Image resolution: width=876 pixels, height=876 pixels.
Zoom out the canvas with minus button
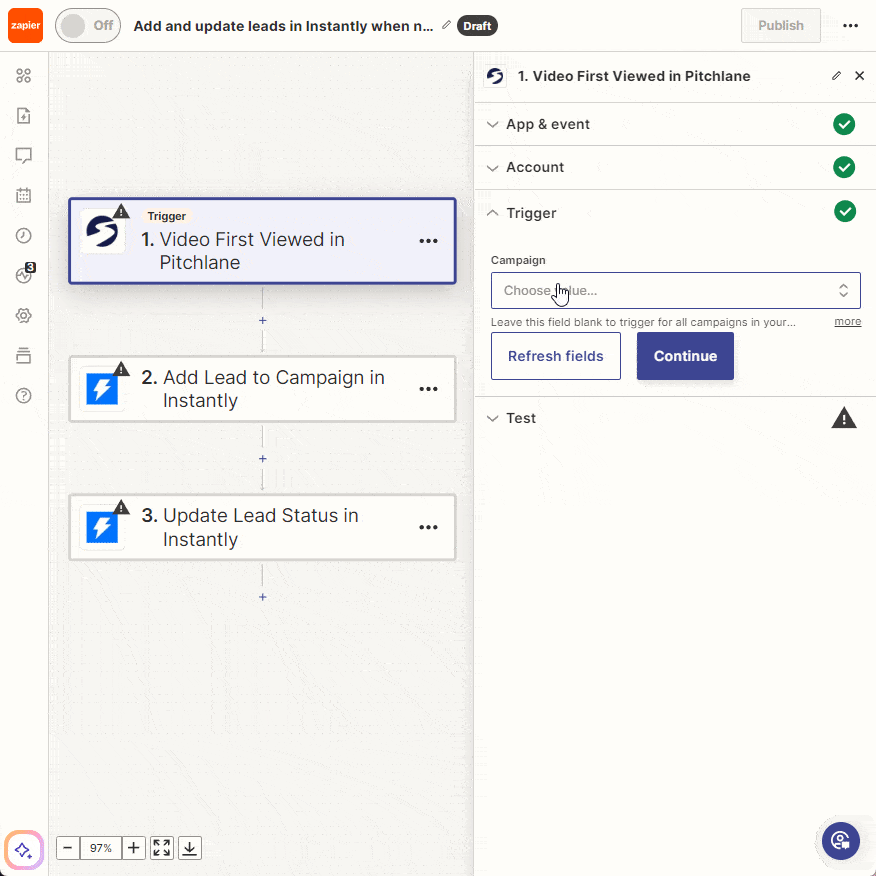pos(68,848)
